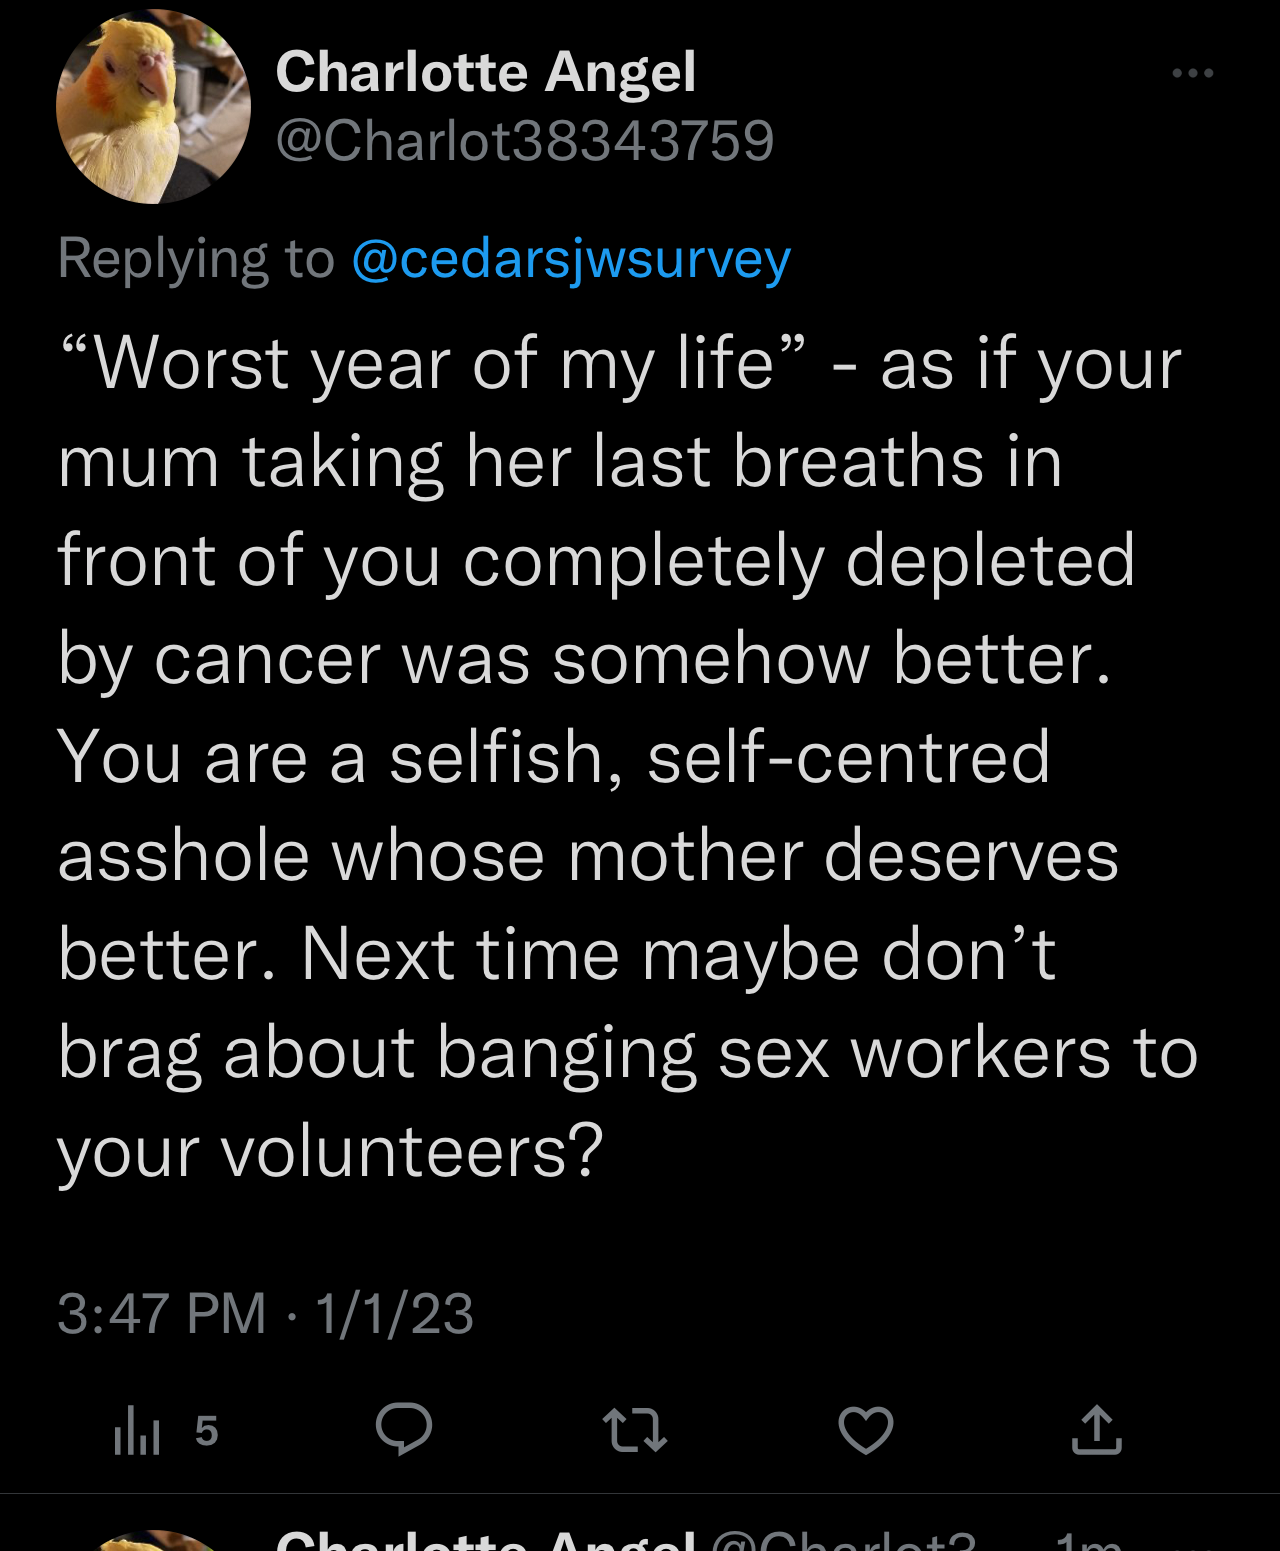1280x1551 pixels.
Task: Tap the "your volunteers?" final line of tweet
Action: [331, 1152]
